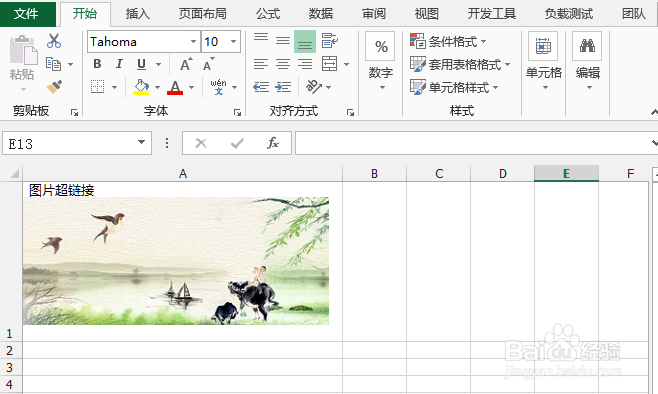The width and height of the screenshot is (658, 394).
Task: Switch to Developer (开发工具) tab
Action: pos(492,14)
